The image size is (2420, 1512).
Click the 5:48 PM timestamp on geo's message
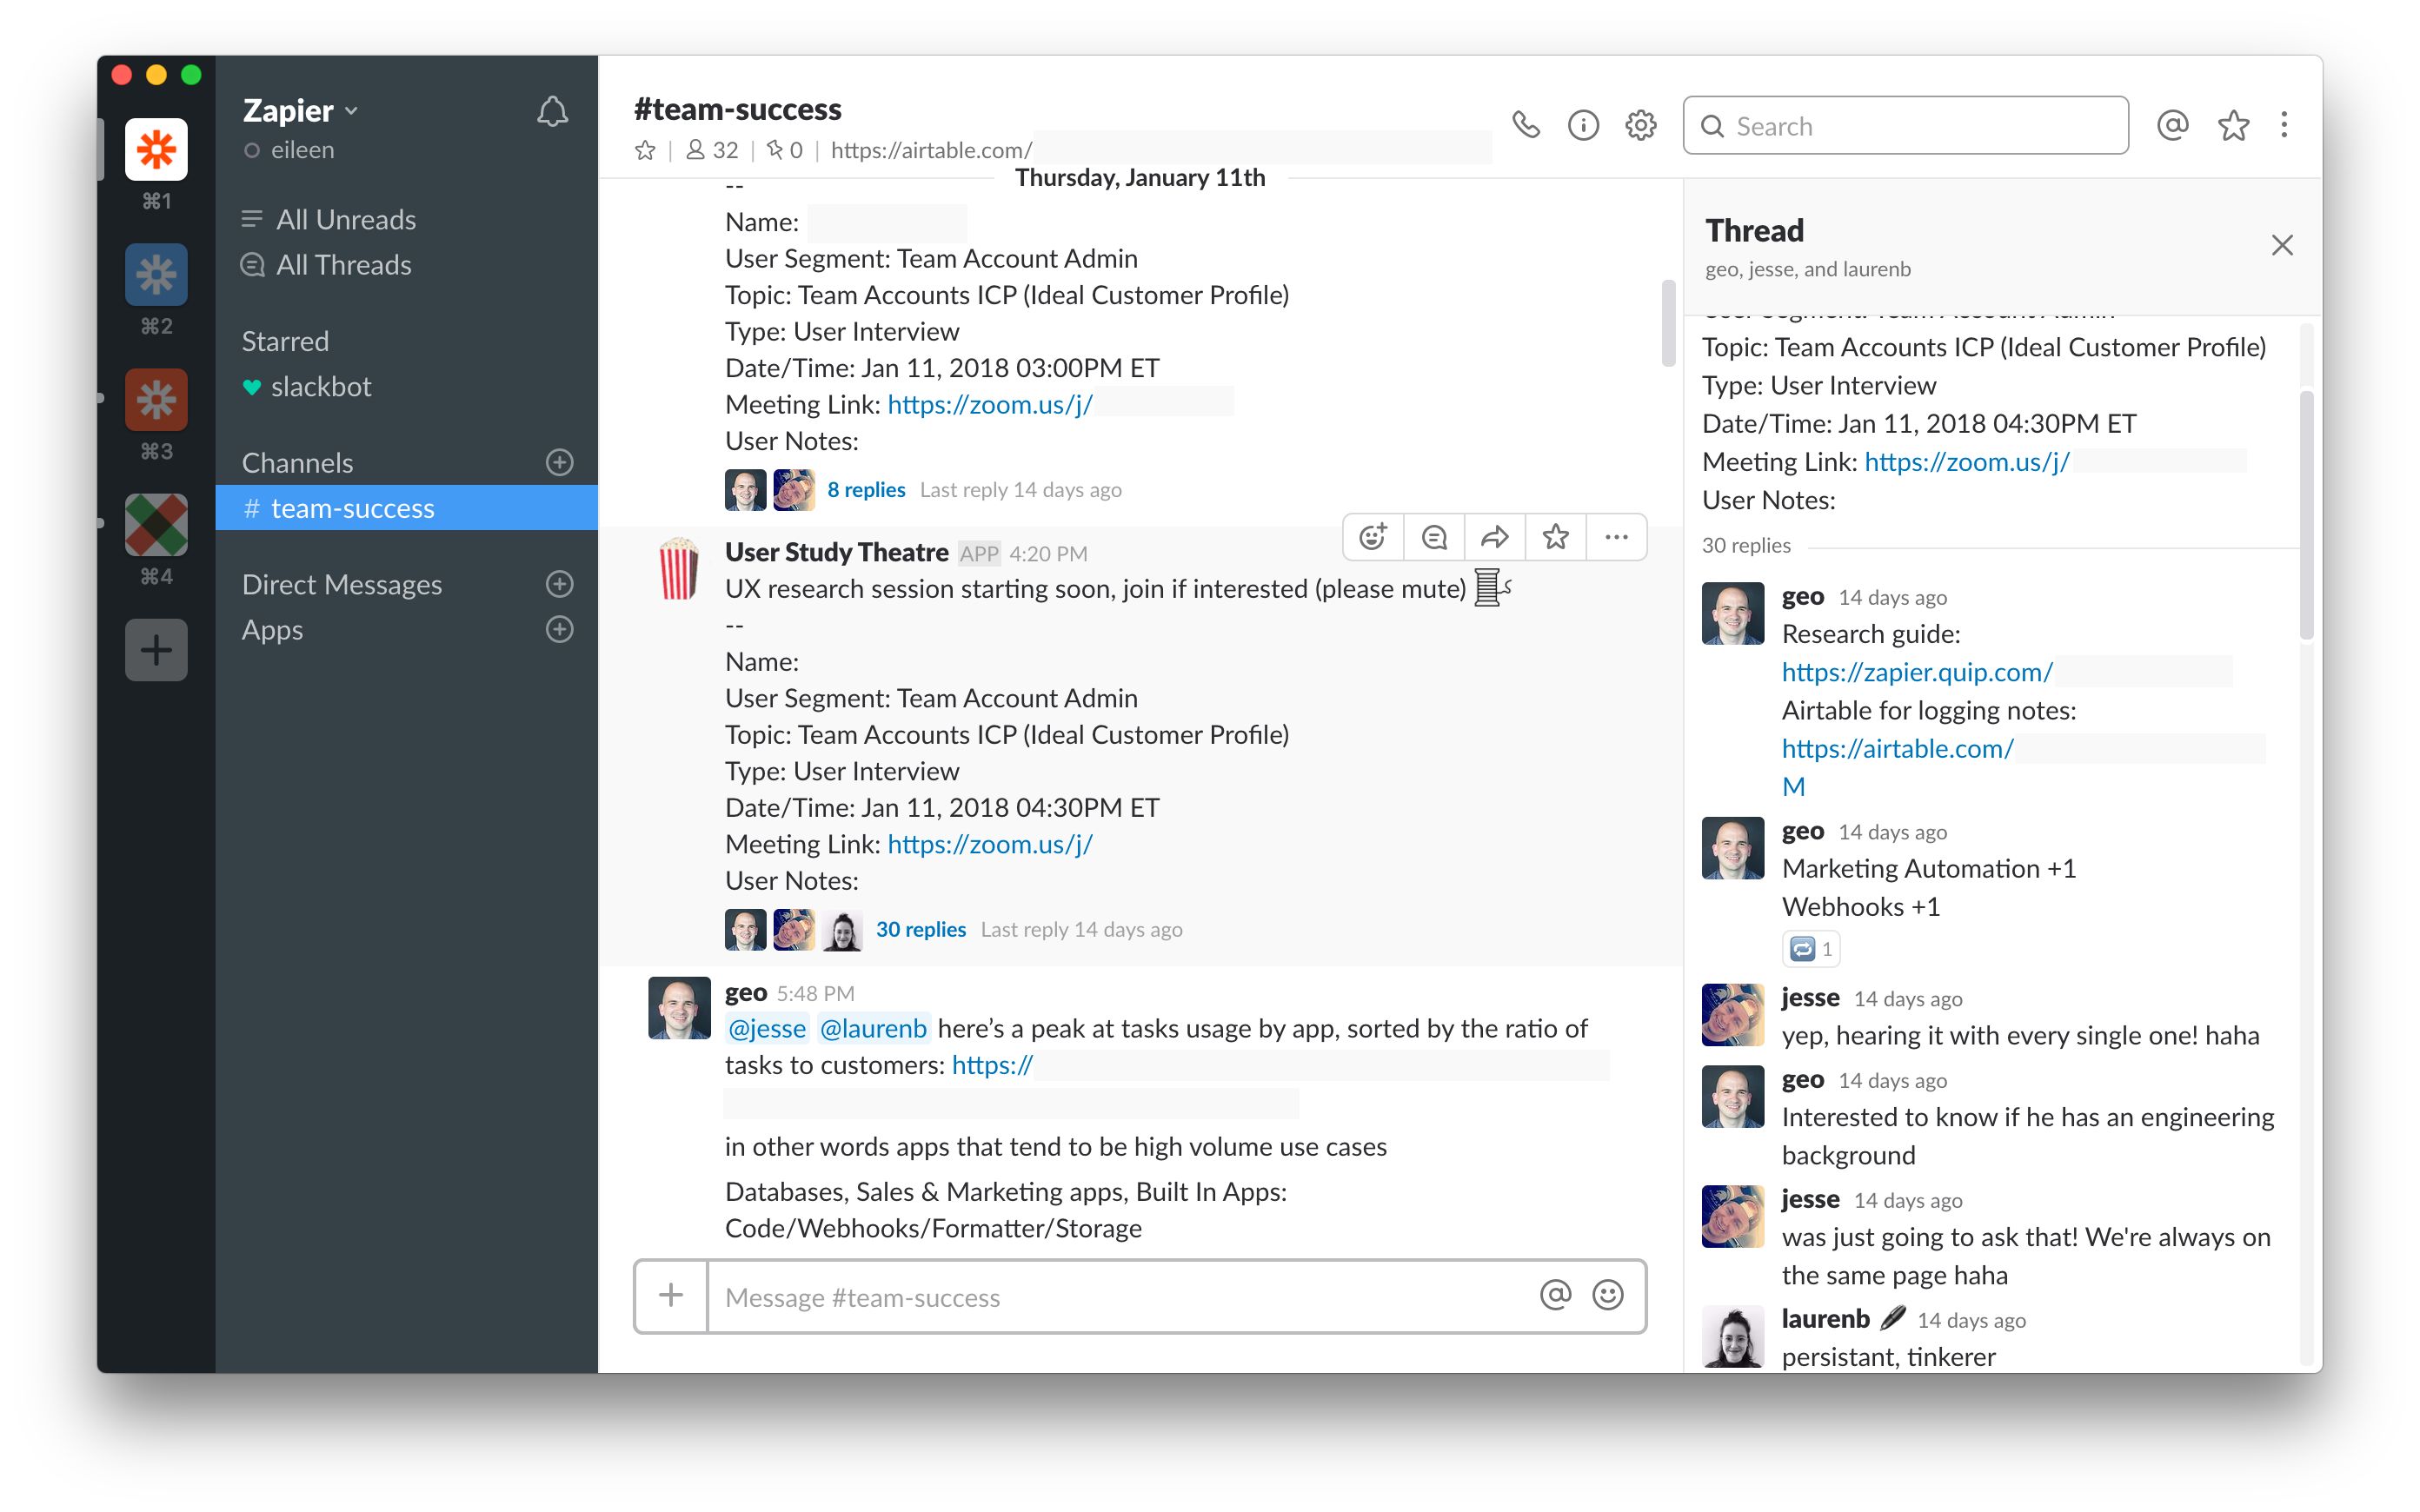click(x=815, y=994)
